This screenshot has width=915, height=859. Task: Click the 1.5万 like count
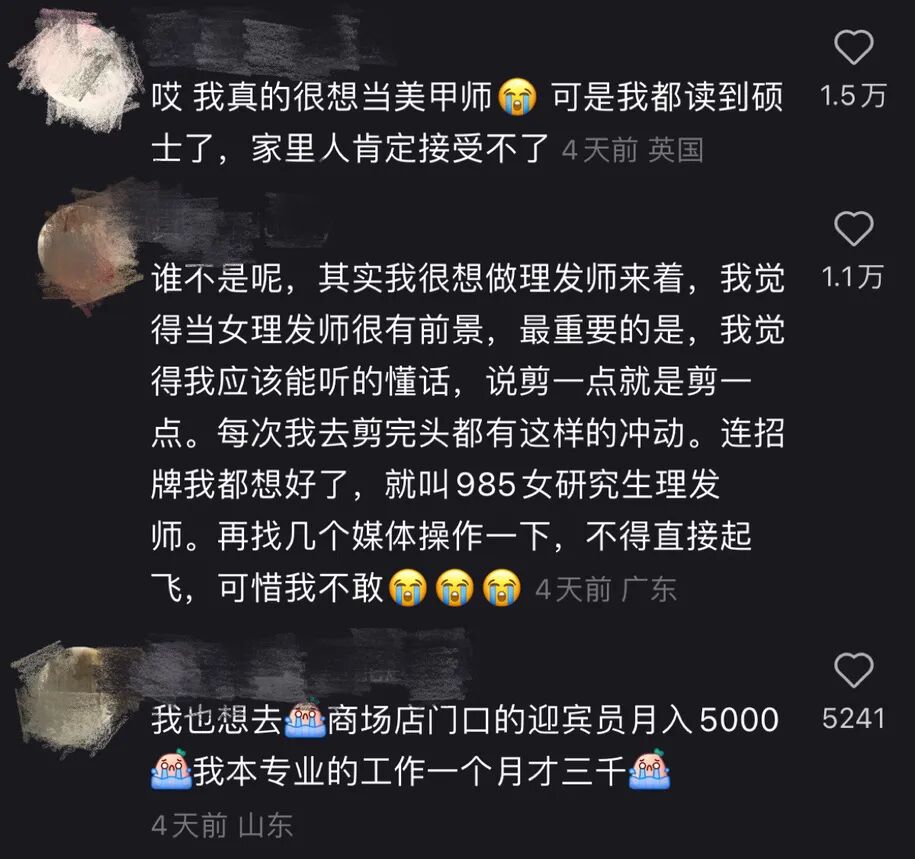click(x=853, y=96)
